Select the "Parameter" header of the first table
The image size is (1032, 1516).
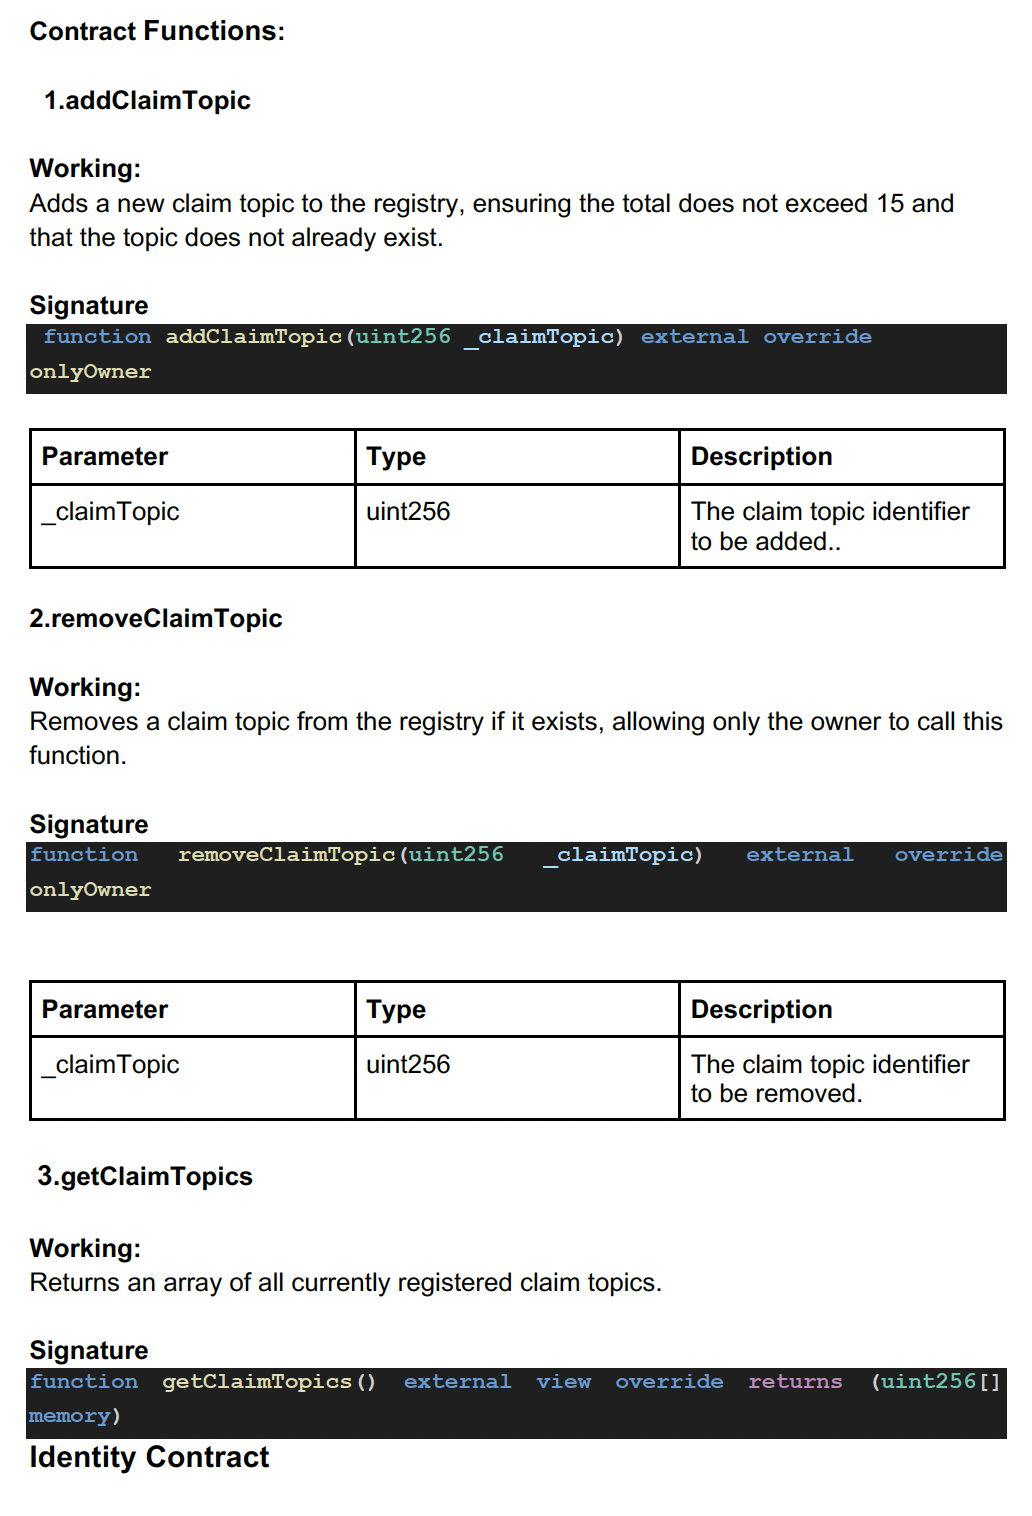coord(105,457)
